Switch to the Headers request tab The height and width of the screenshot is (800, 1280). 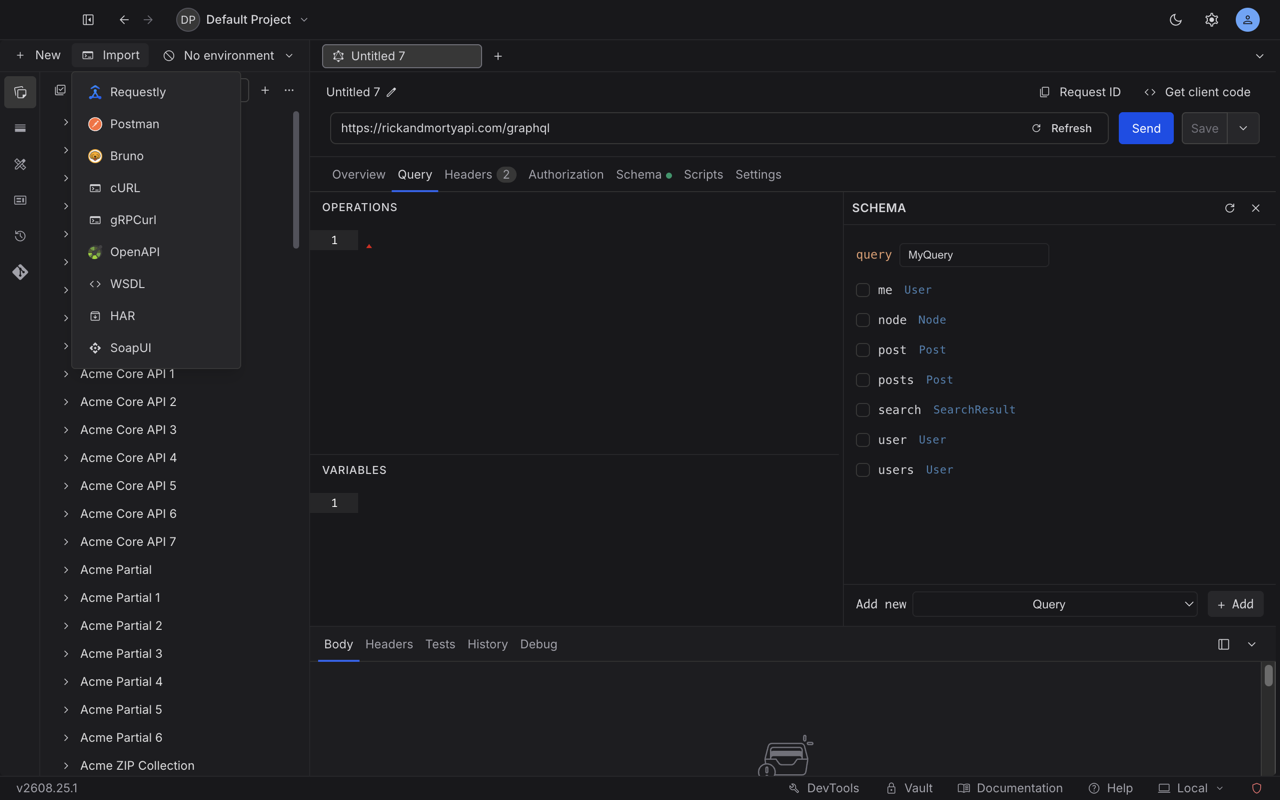(479, 175)
